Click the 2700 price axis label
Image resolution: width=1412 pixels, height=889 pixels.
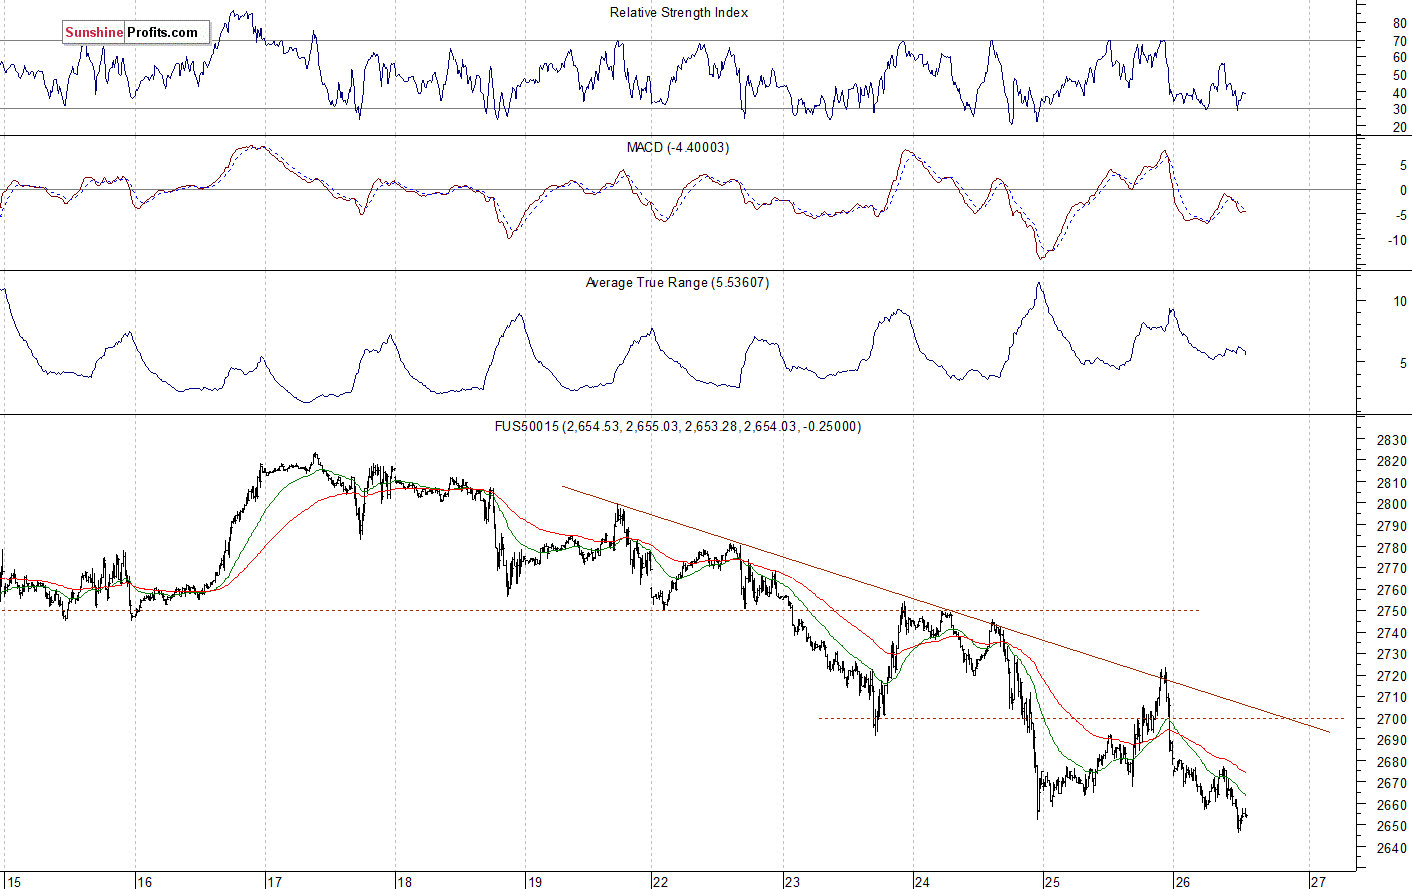tap(1392, 720)
